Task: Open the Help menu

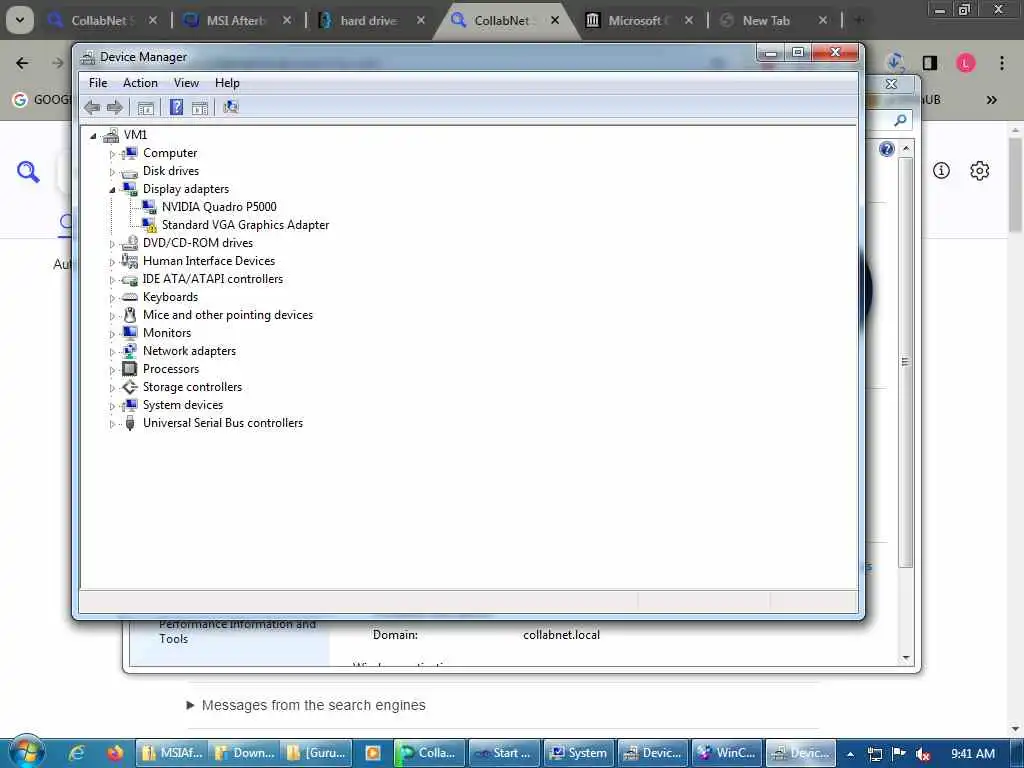Action: (x=227, y=83)
